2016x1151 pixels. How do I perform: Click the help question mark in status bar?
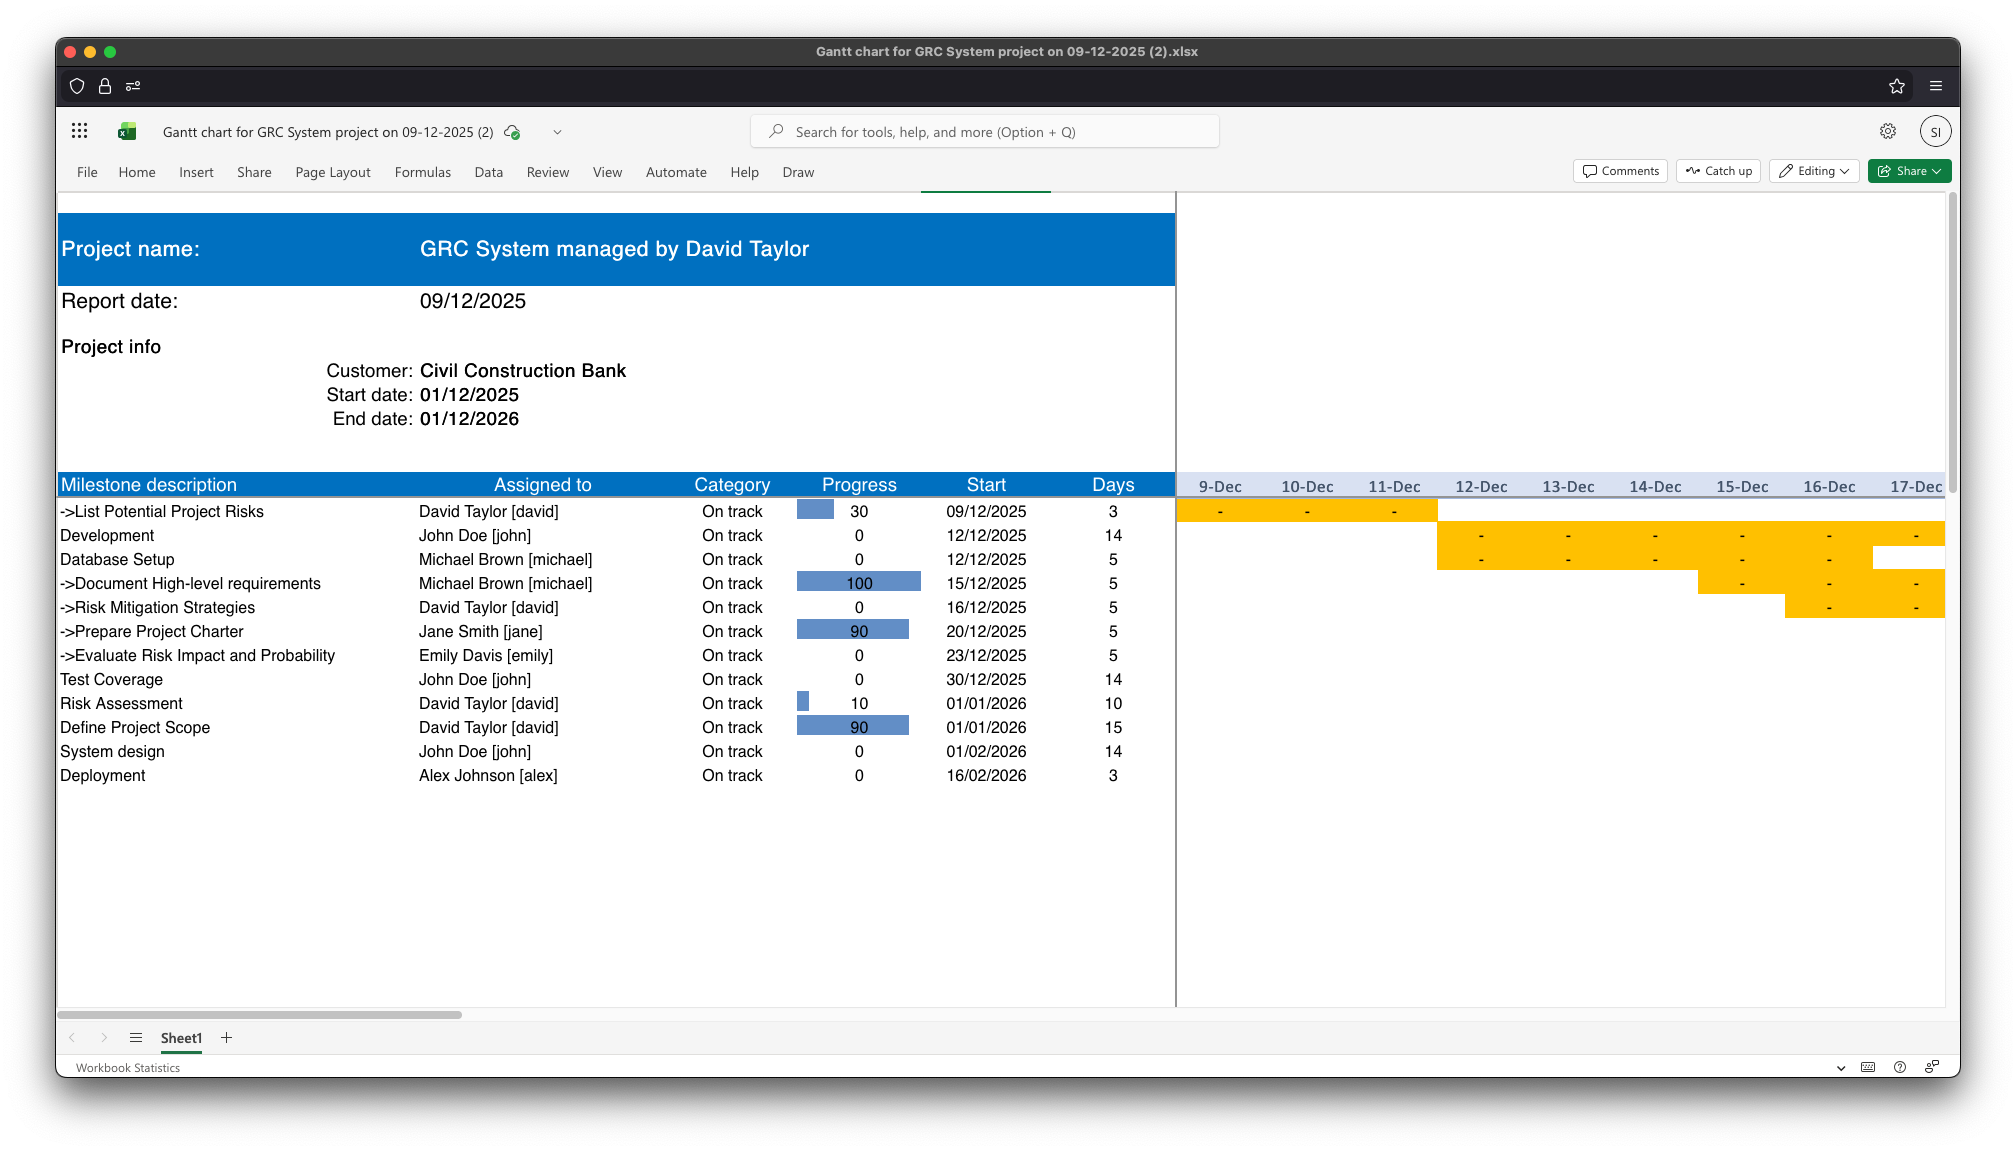(x=1899, y=1067)
